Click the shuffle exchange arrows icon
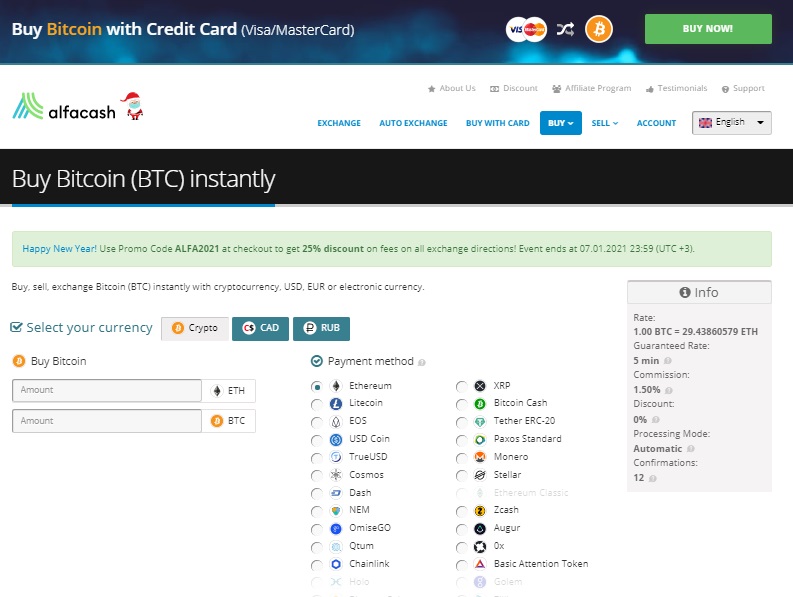The width and height of the screenshot is (793, 597). (565, 29)
